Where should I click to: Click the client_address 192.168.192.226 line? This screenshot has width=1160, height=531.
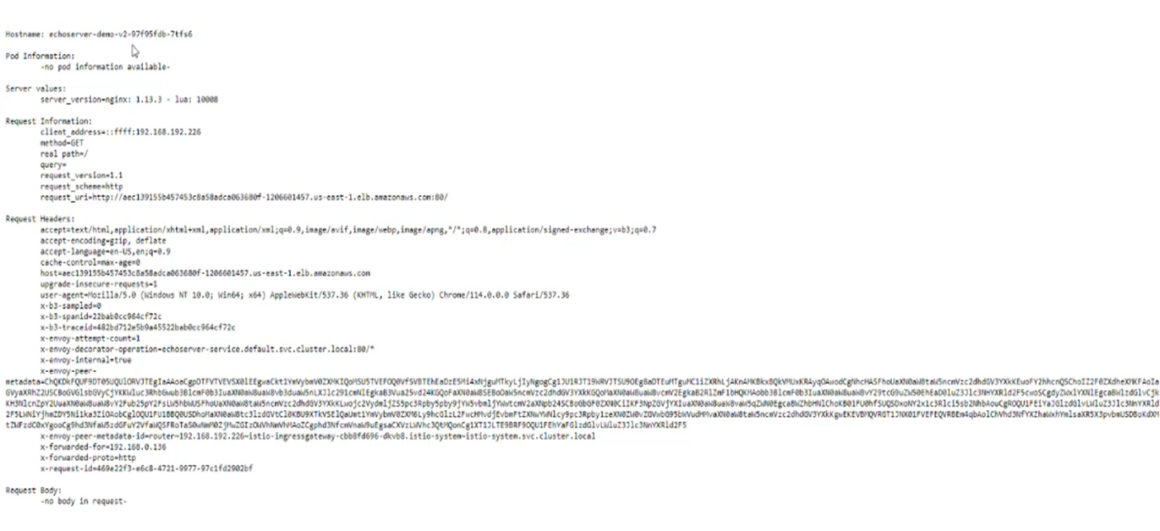point(121,132)
